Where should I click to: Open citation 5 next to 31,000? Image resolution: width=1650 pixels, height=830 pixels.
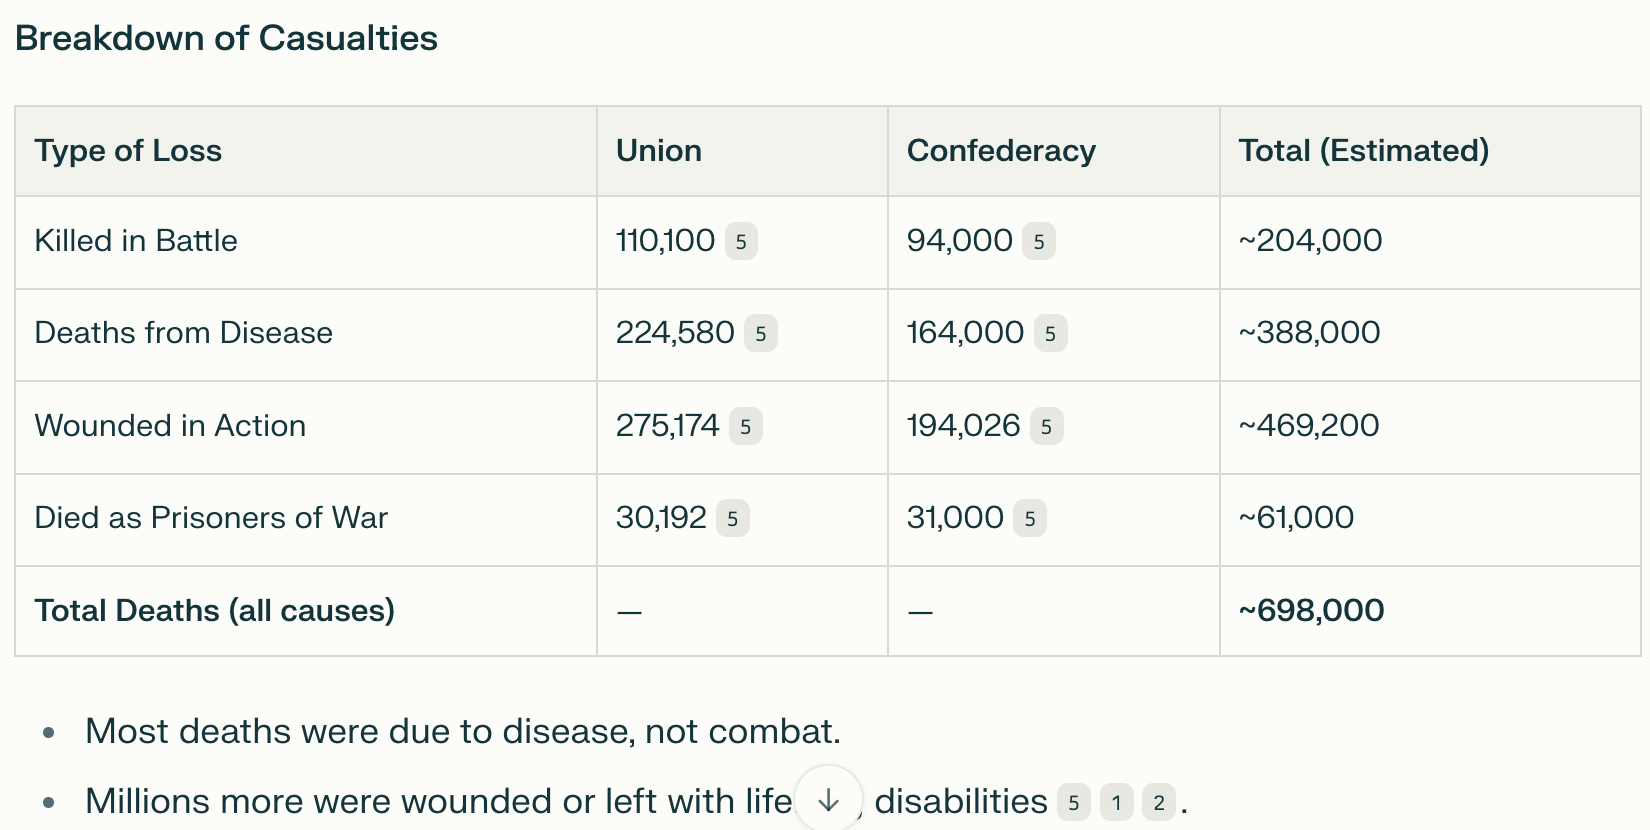coord(1030,518)
